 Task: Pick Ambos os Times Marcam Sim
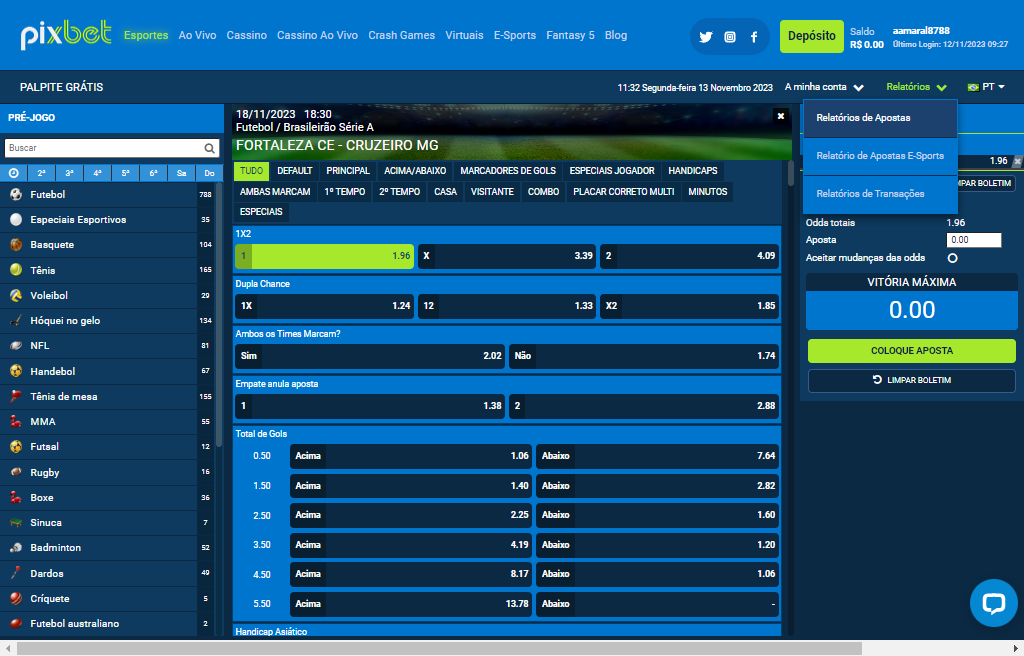pos(370,356)
